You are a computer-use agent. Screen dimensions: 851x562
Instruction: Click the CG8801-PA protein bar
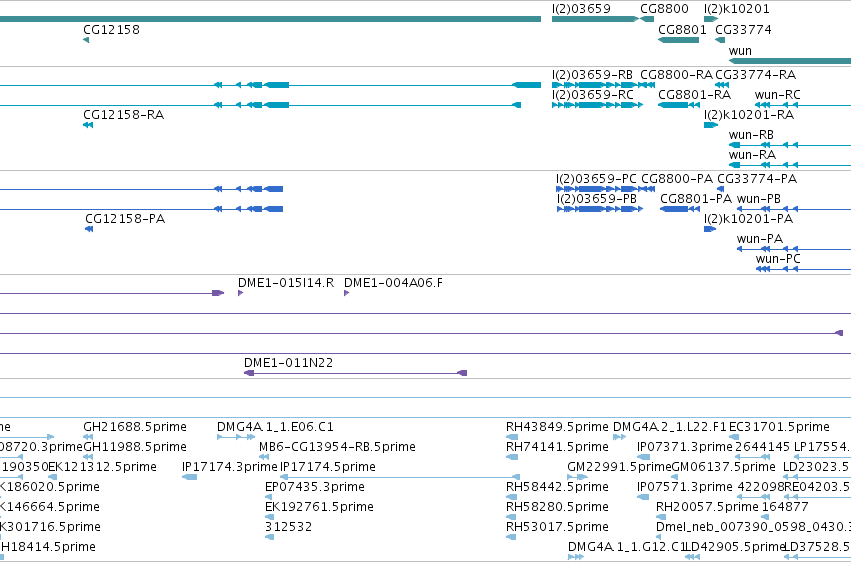click(679, 209)
